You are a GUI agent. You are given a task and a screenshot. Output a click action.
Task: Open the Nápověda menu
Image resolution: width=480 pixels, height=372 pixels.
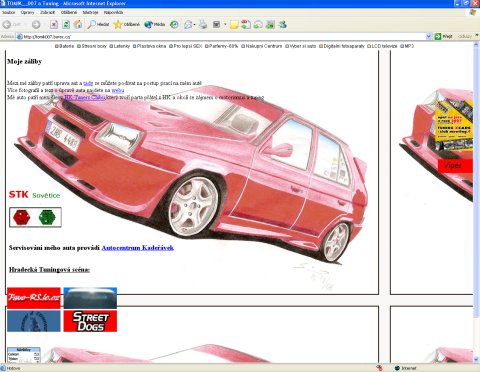point(113,12)
